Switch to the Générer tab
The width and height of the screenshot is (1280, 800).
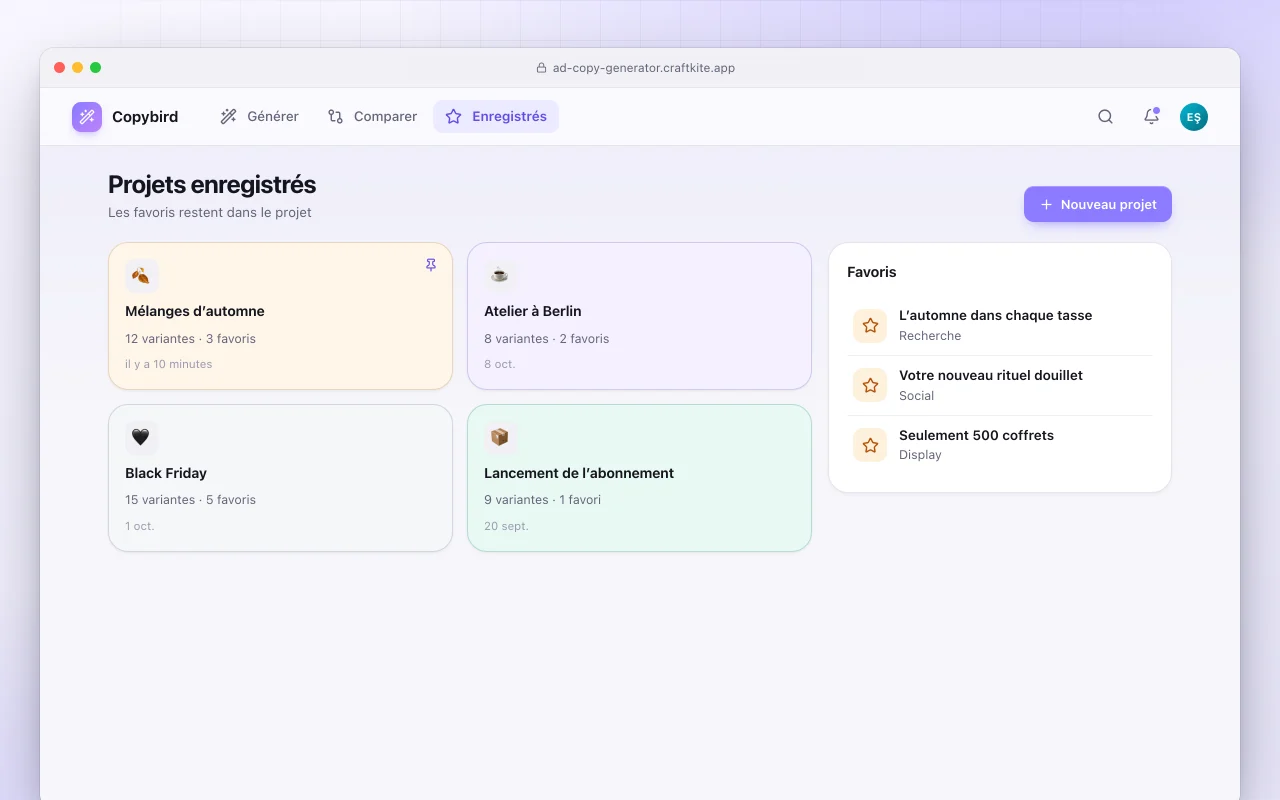pos(260,116)
